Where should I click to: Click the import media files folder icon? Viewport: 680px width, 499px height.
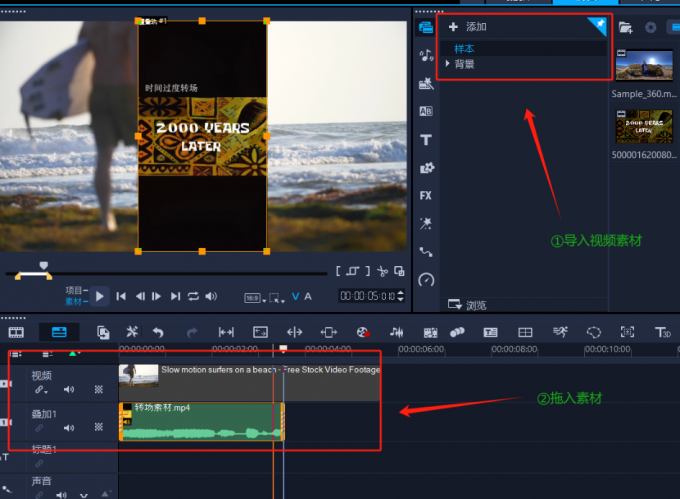pos(625,27)
